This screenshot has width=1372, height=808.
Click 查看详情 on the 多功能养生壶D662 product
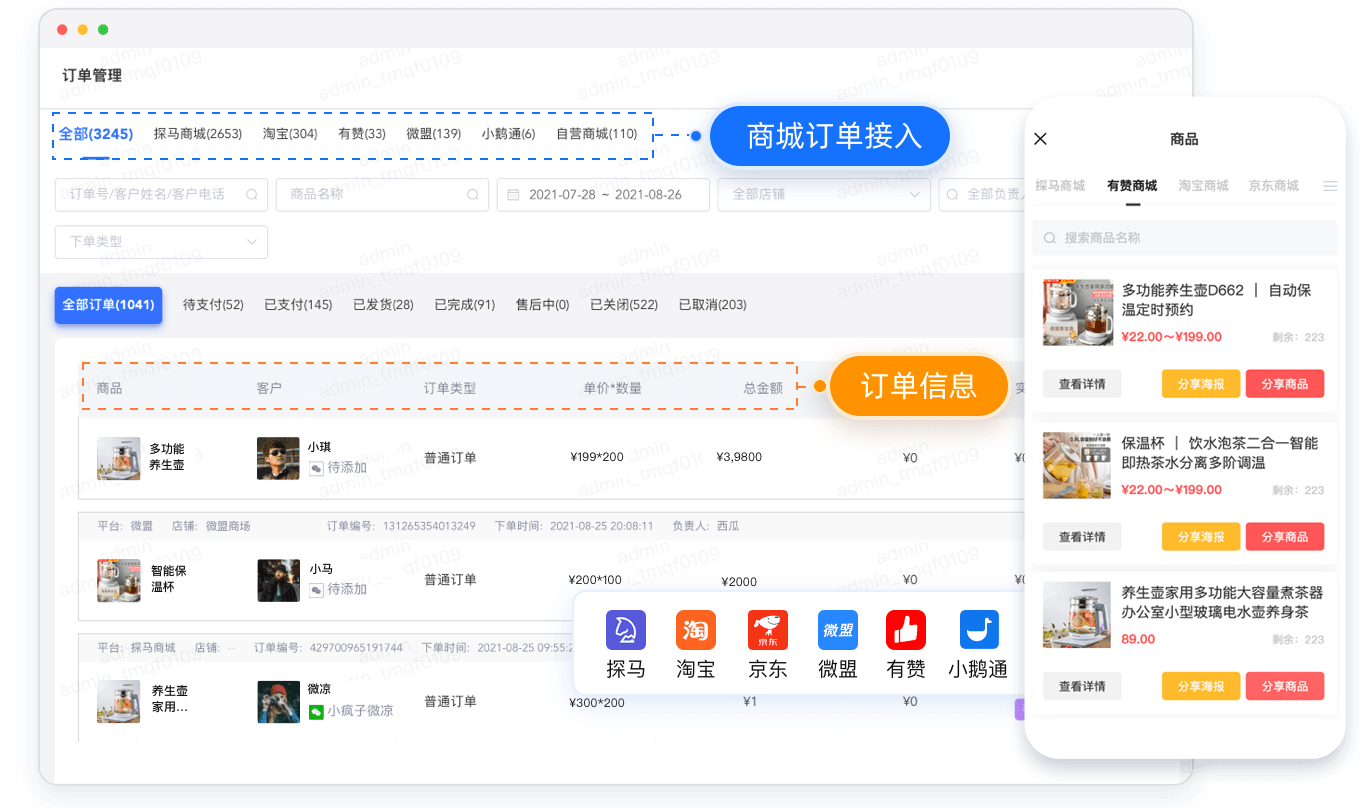click(x=1081, y=383)
